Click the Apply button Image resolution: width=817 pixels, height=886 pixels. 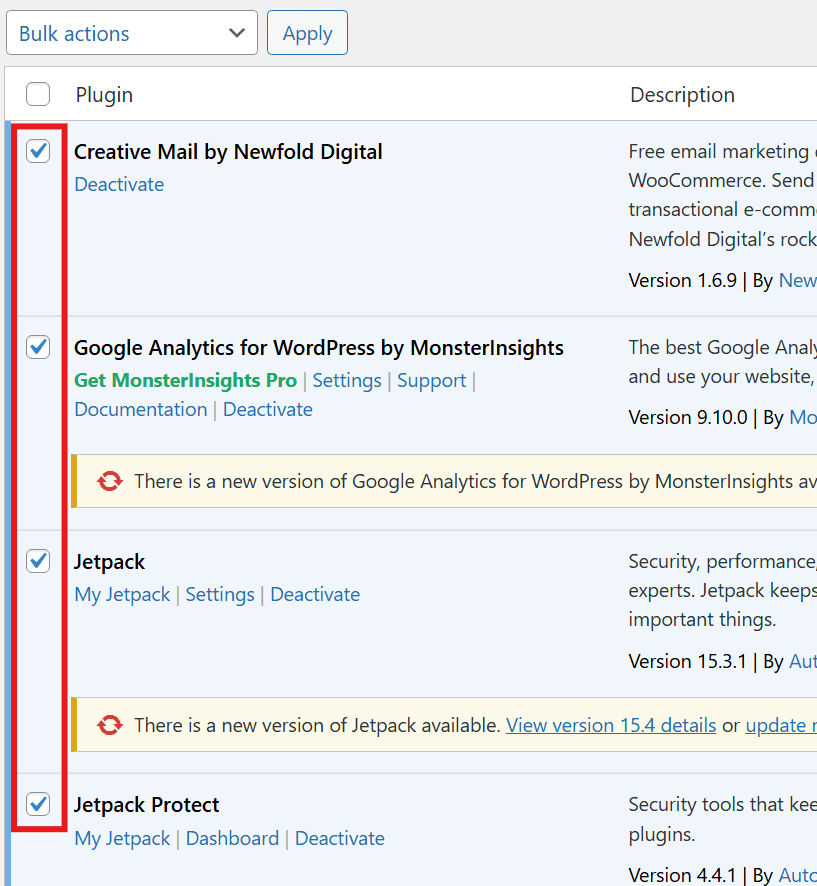tap(306, 32)
